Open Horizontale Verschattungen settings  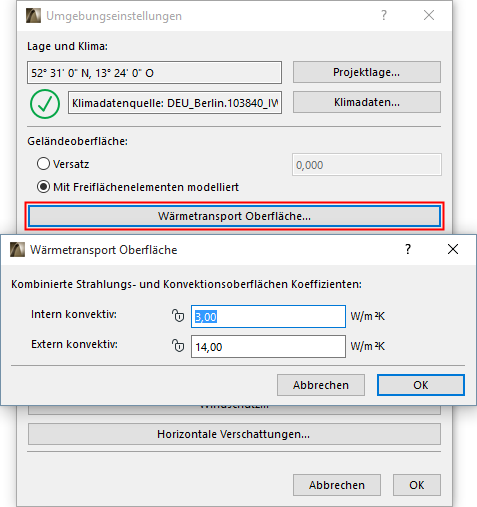(234, 434)
